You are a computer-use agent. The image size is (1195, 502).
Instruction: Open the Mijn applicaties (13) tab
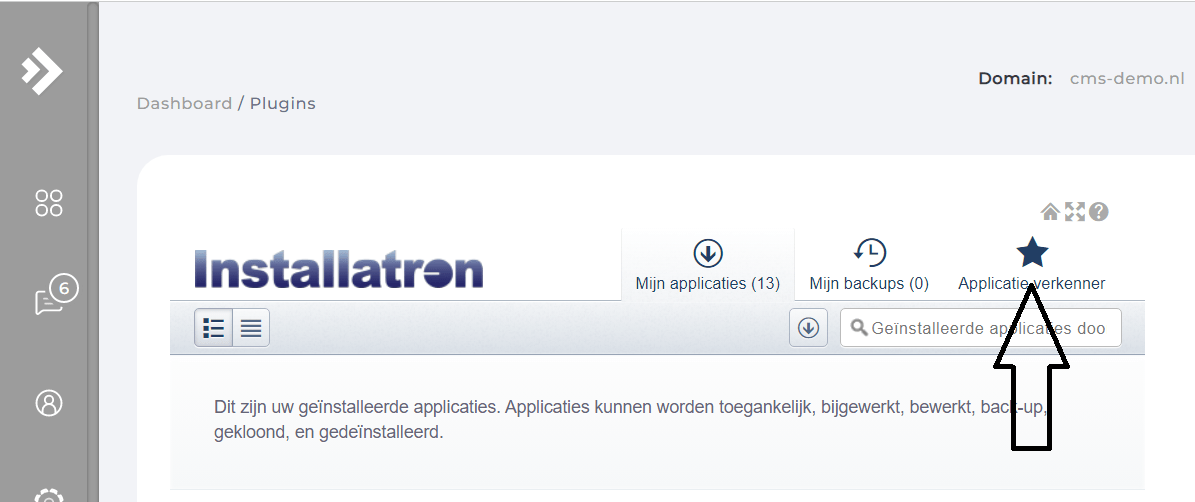point(708,264)
